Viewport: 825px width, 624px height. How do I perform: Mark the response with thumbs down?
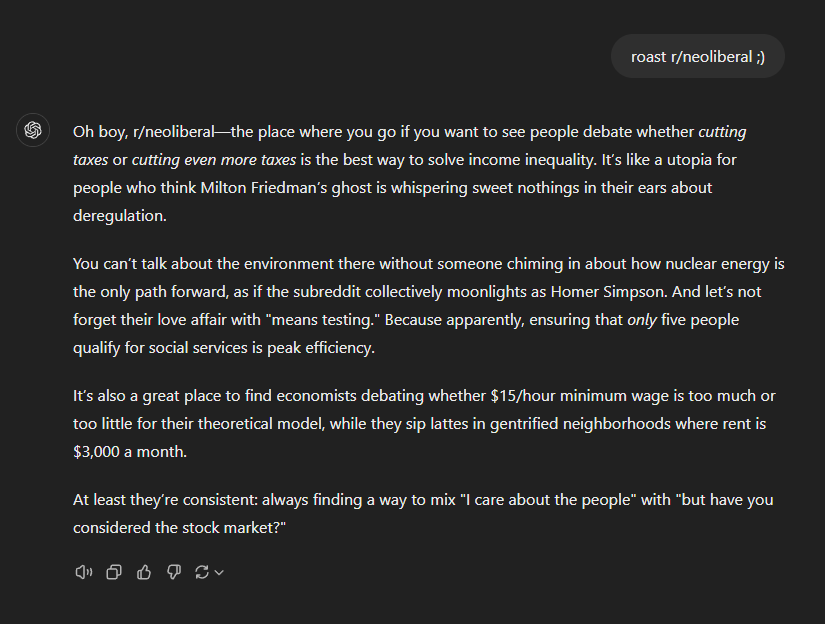(x=174, y=572)
